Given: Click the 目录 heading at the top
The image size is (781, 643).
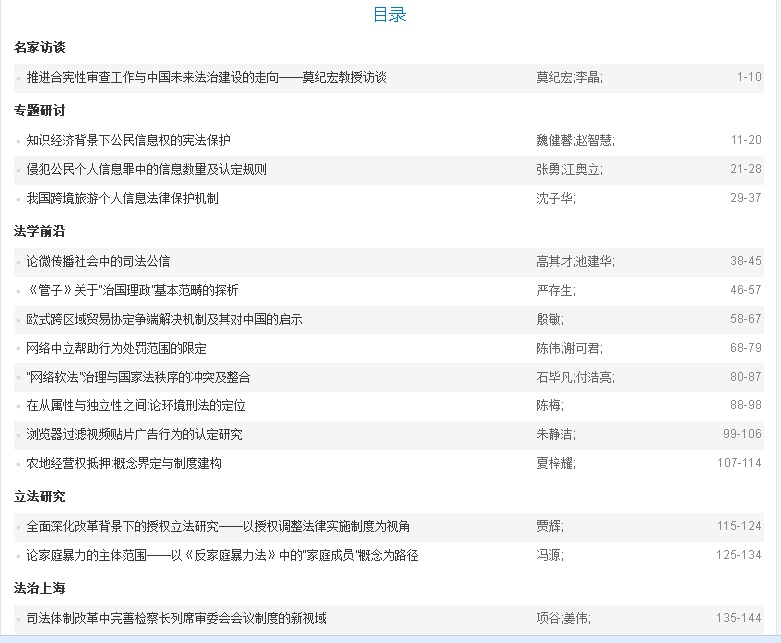Looking at the screenshot, I should 390,14.
